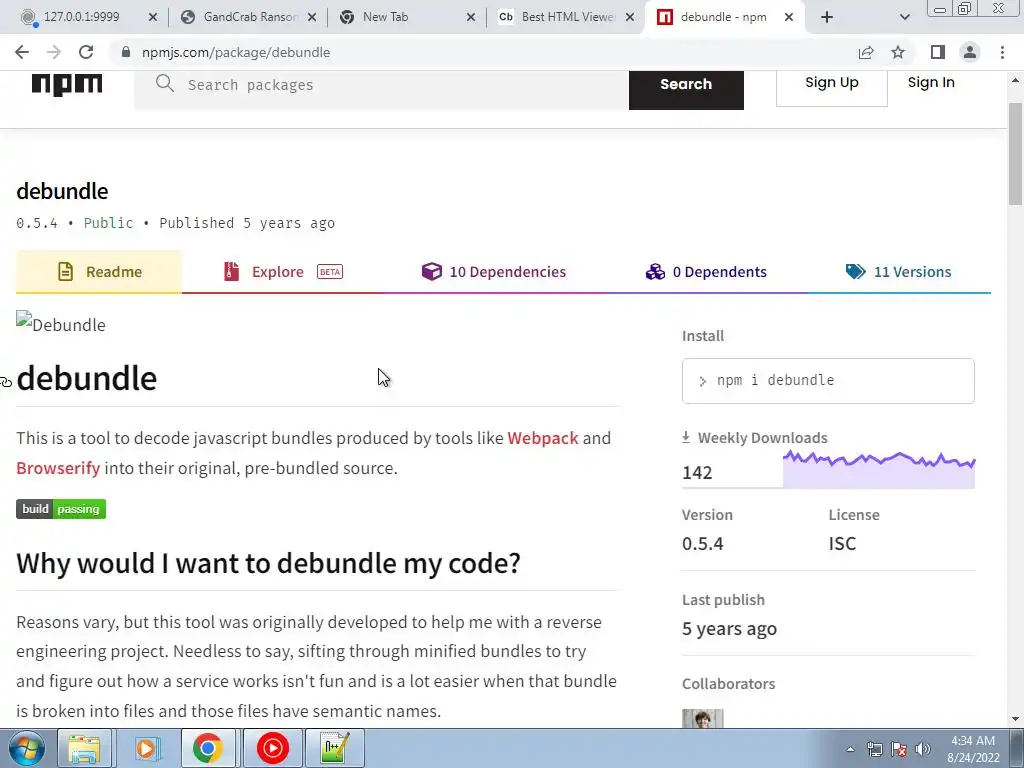Select the Readme tab
Viewport: 1024px width, 768px height.
point(99,272)
